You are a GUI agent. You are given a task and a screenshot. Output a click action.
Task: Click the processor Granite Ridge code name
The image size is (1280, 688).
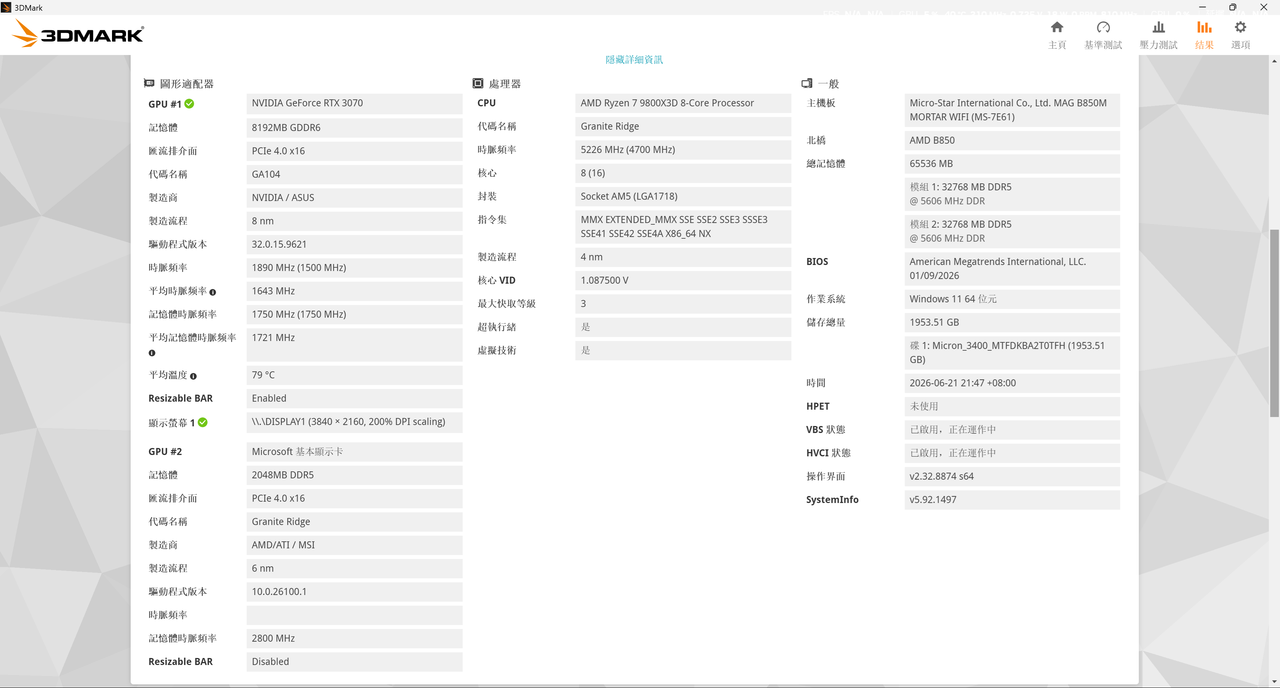[683, 126]
